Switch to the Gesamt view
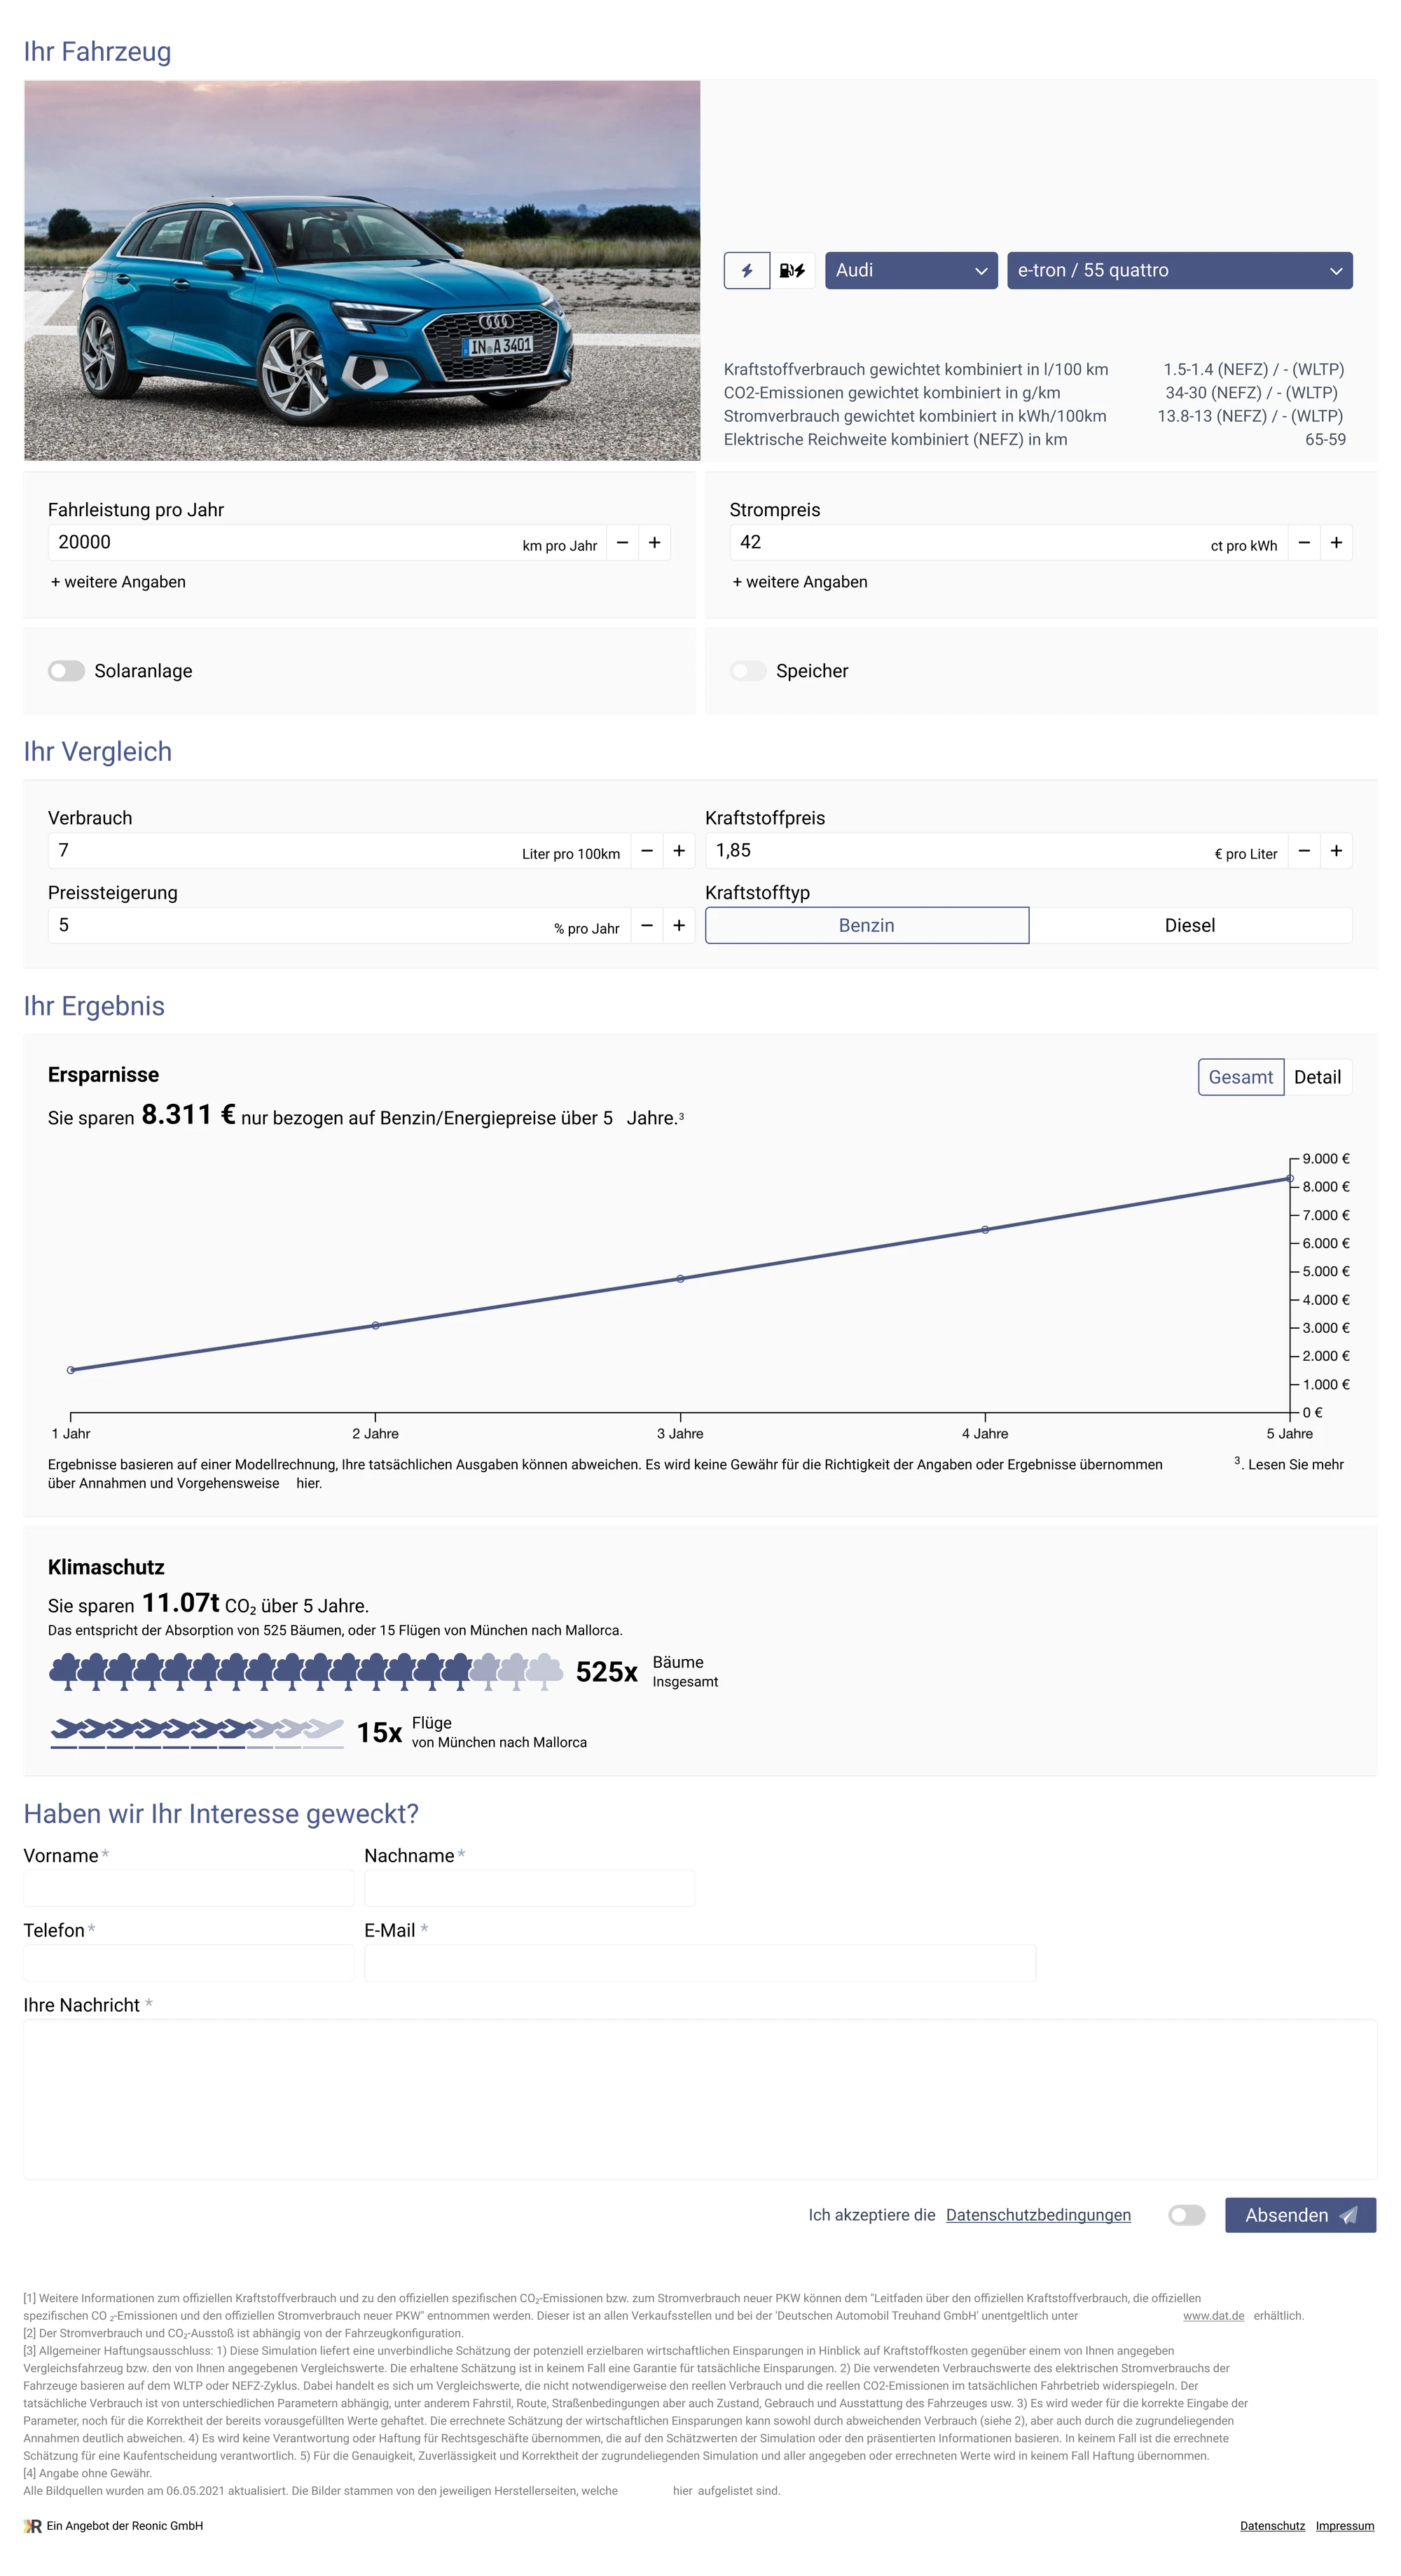This screenshot has height=2576, width=1401. (1241, 1077)
